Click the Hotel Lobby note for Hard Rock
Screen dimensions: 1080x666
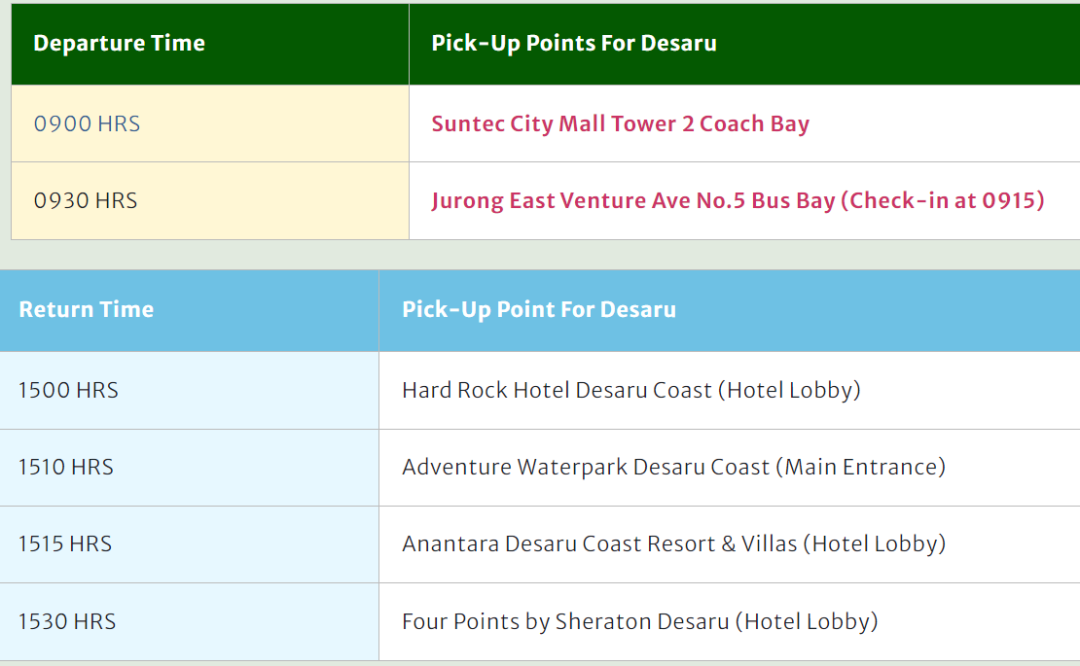(789, 391)
